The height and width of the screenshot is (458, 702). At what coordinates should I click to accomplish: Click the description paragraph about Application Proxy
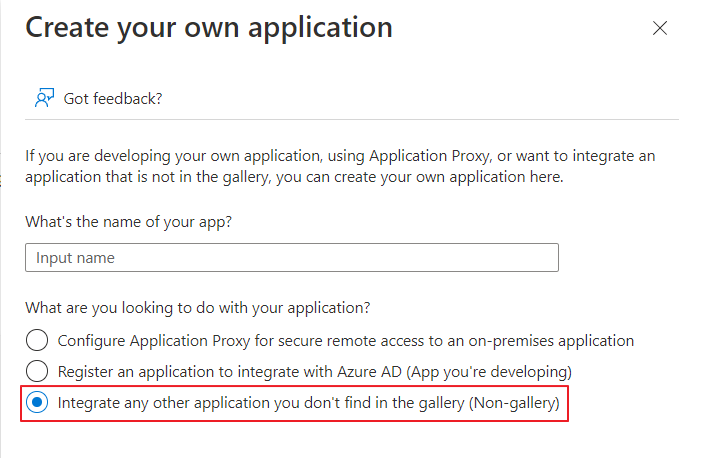pos(340,167)
